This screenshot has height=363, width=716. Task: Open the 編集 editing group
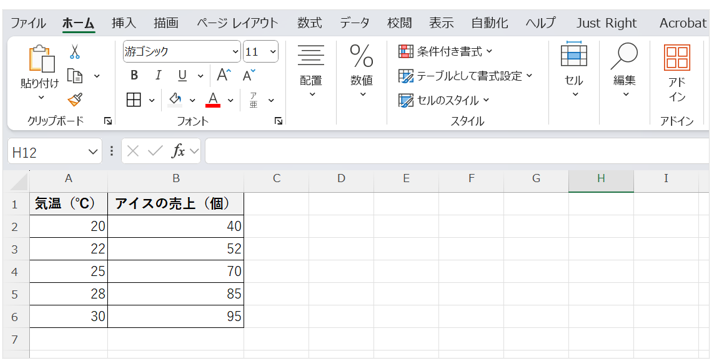pyautogui.click(x=624, y=70)
